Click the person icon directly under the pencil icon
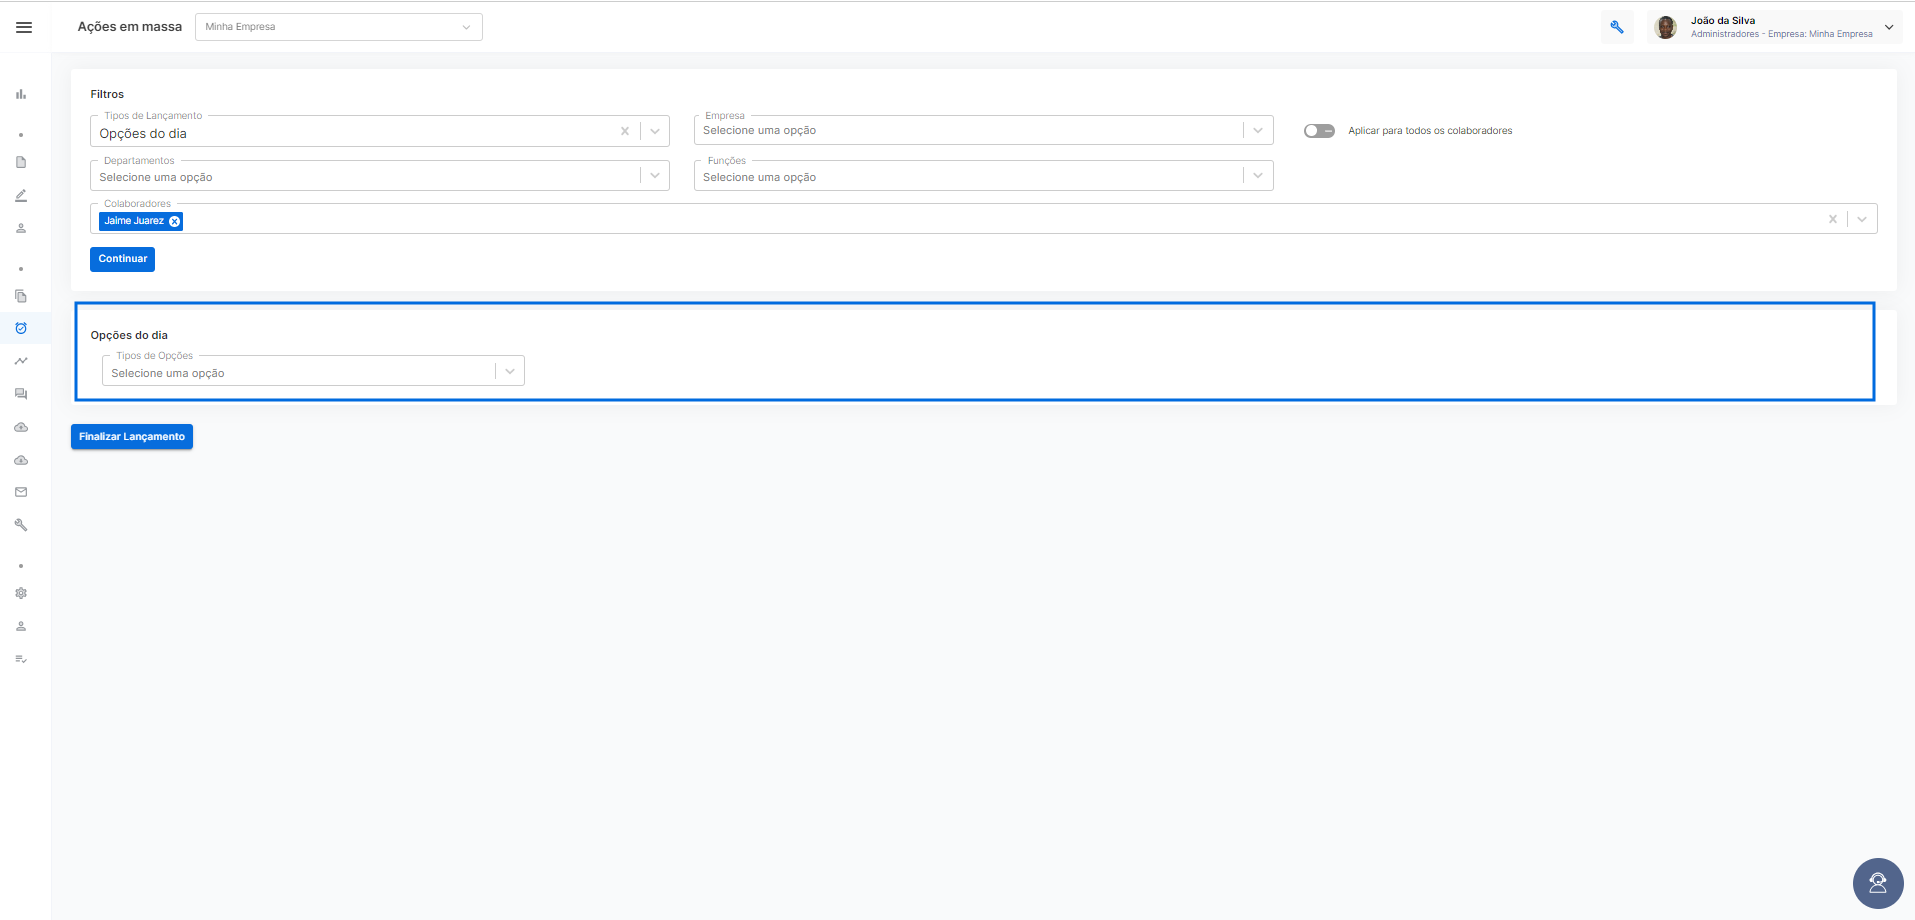This screenshot has width=1915, height=920. coord(21,228)
